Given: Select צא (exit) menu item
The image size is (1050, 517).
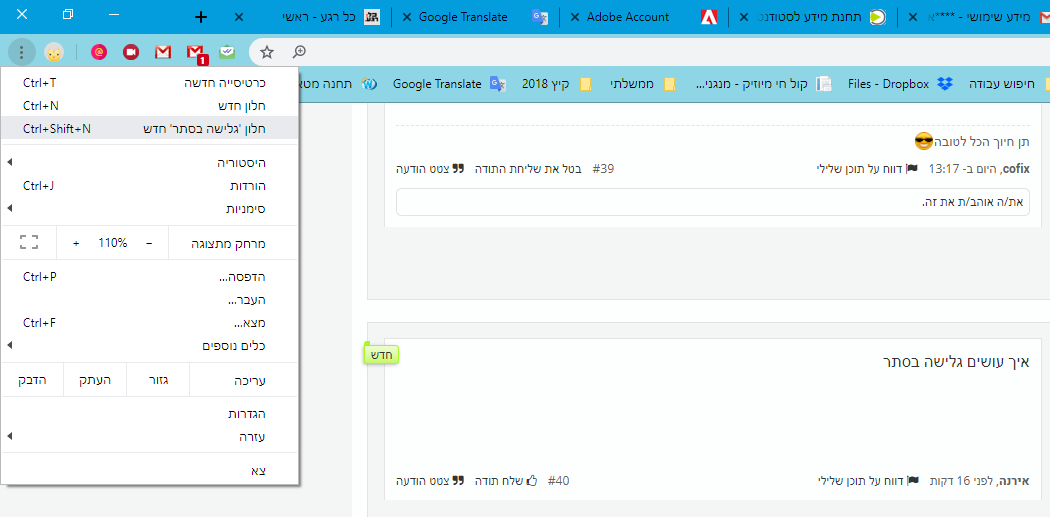Looking at the screenshot, I should [150, 471].
